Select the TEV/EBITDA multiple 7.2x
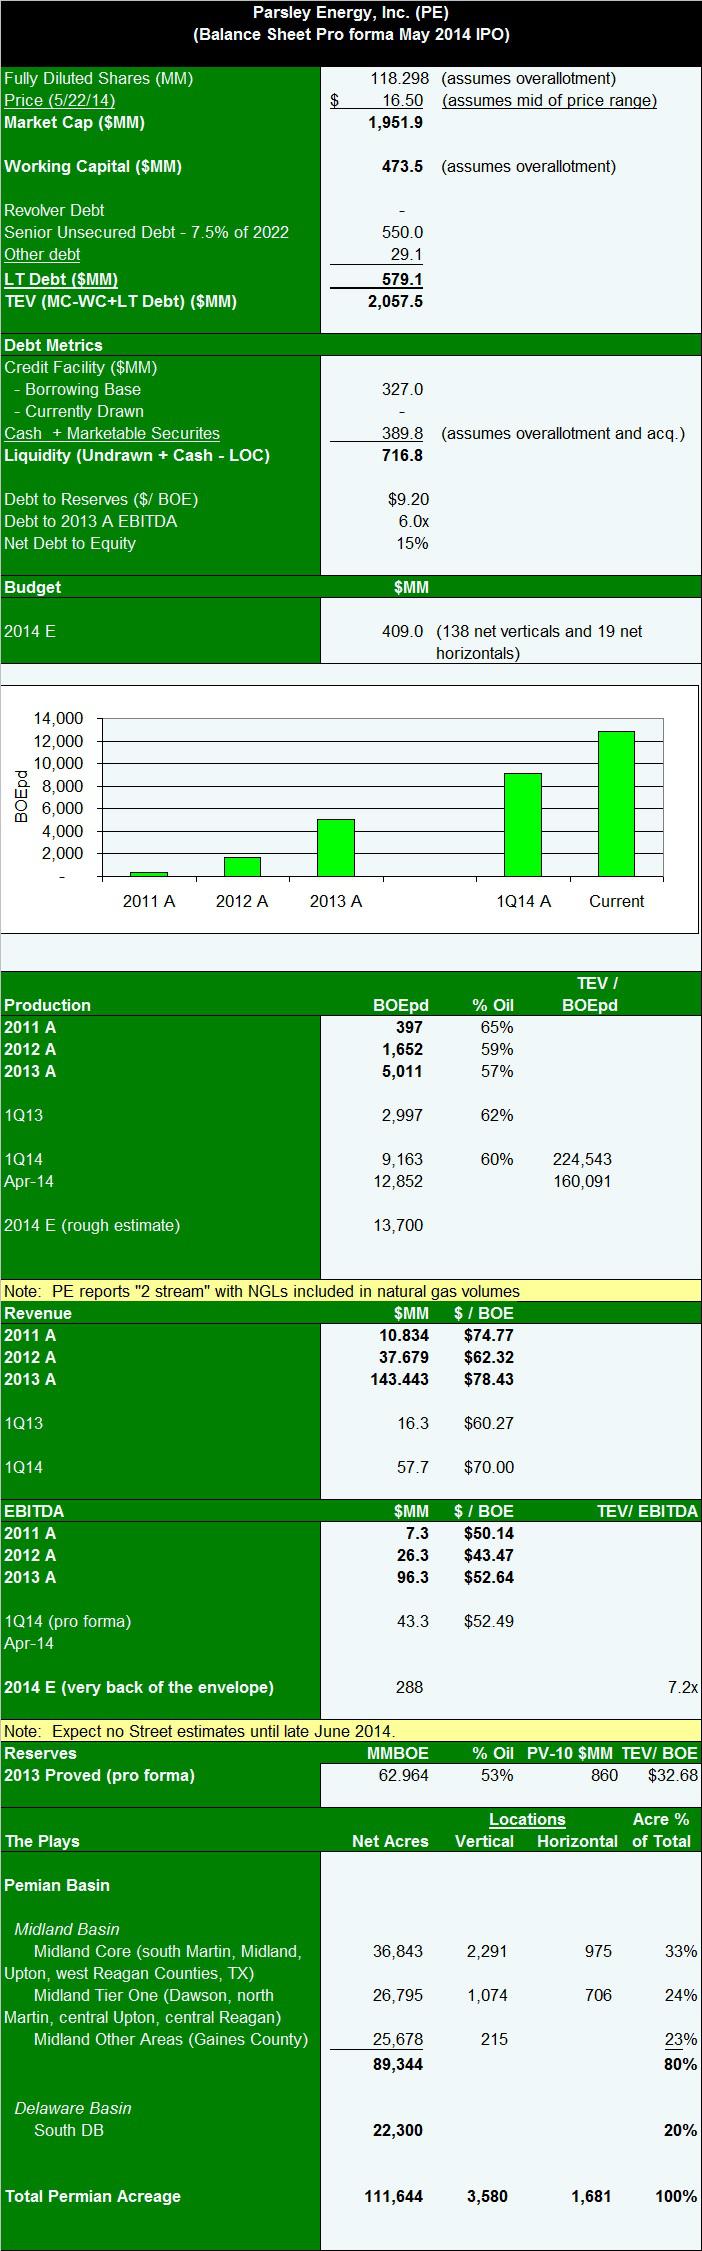Image resolution: width=702 pixels, height=2251 pixels. coord(683,1688)
